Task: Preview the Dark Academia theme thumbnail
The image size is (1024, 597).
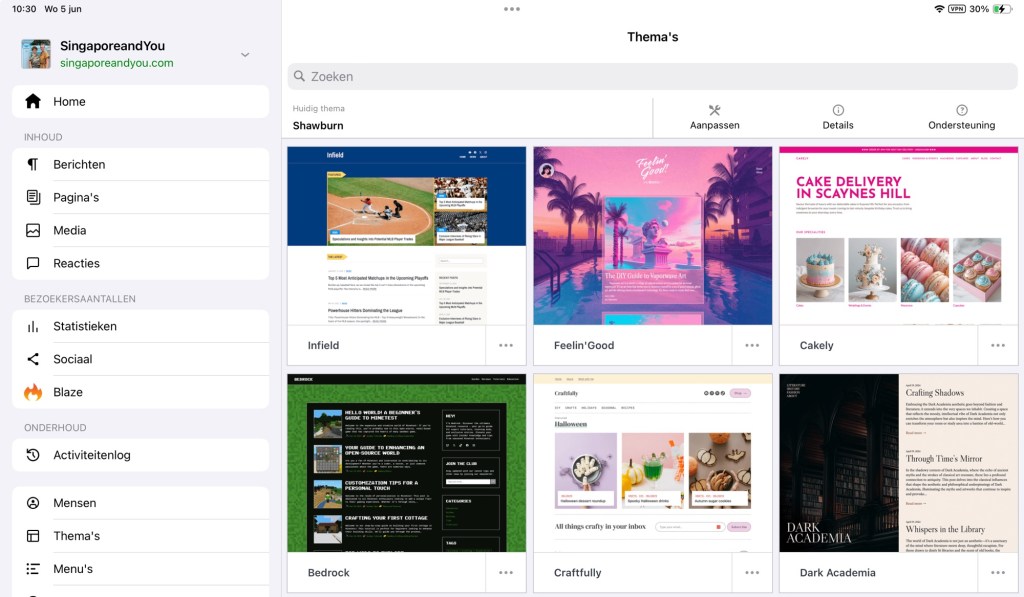Action: pyautogui.click(x=898, y=463)
